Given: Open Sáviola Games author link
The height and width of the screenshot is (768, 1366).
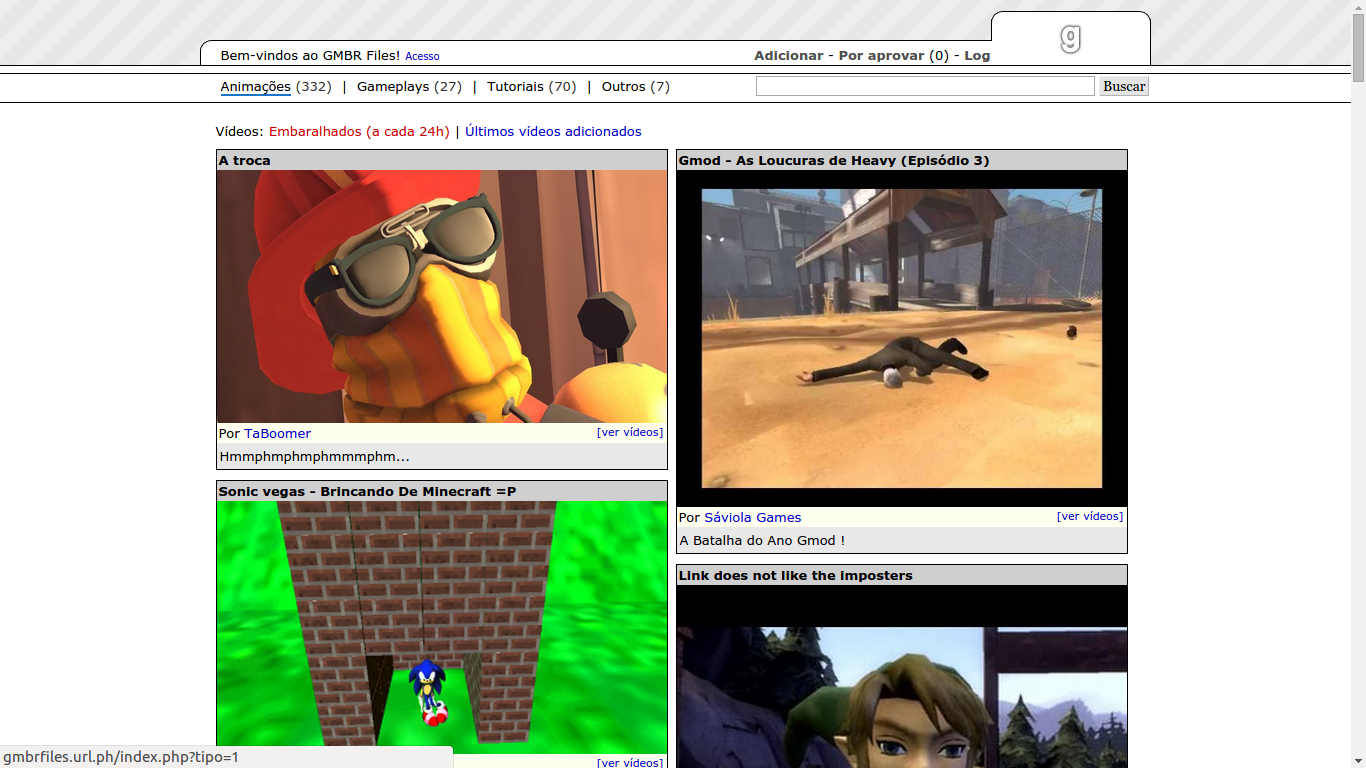Looking at the screenshot, I should (752, 518).
